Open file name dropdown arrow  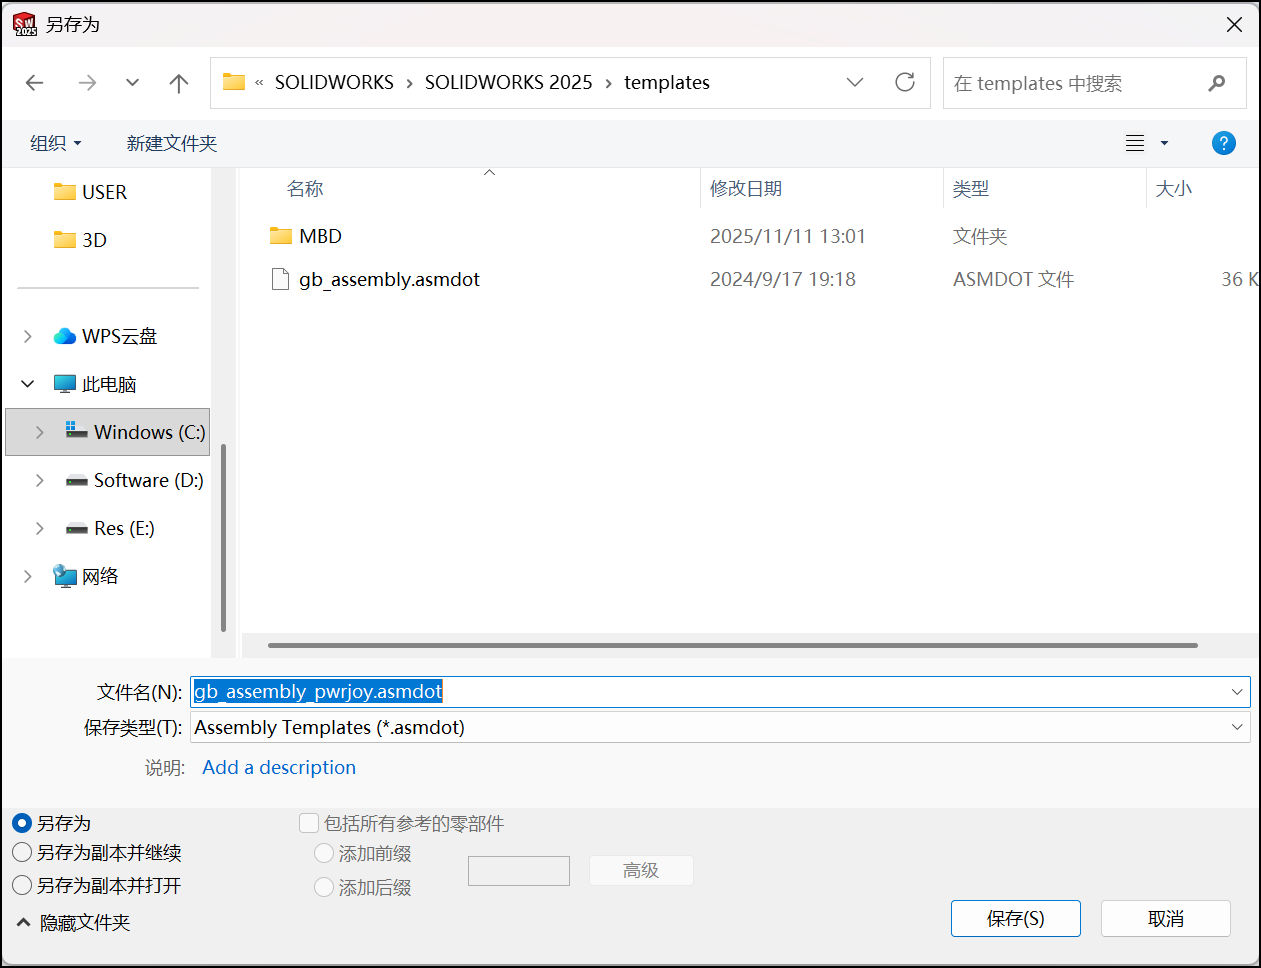(x=1237, y=692)
